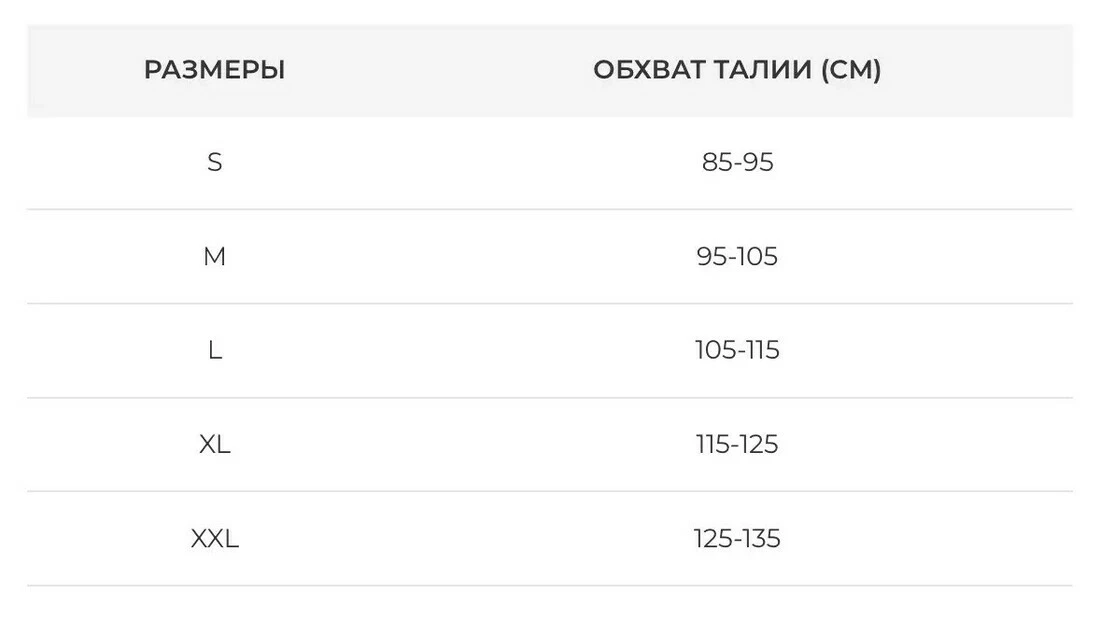Click the number 135 in the XXL row
The height and width of the screenshot is (622, 1100).
point(761,539)
